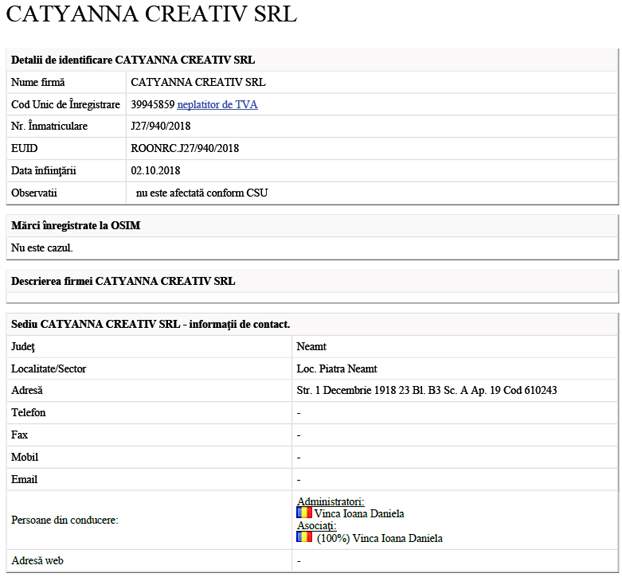Click the Localitate/Sector label

pos(48,369)
